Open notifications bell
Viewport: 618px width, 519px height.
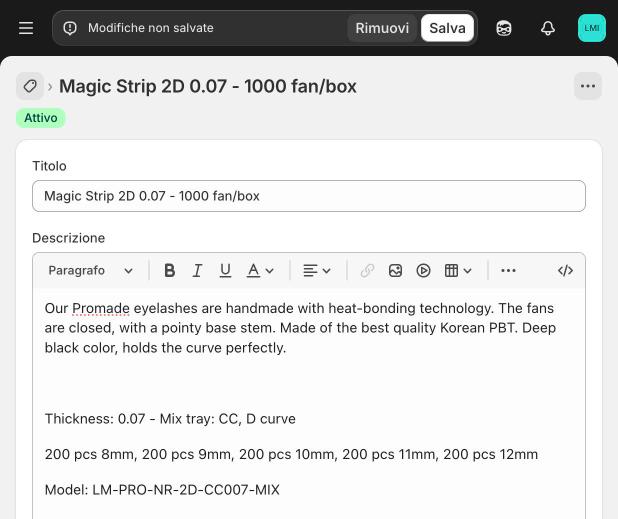click(x=547, y=28)
